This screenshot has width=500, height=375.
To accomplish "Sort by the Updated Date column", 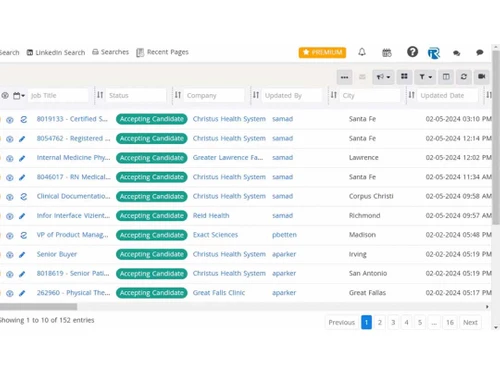I will tap(412, 95).
